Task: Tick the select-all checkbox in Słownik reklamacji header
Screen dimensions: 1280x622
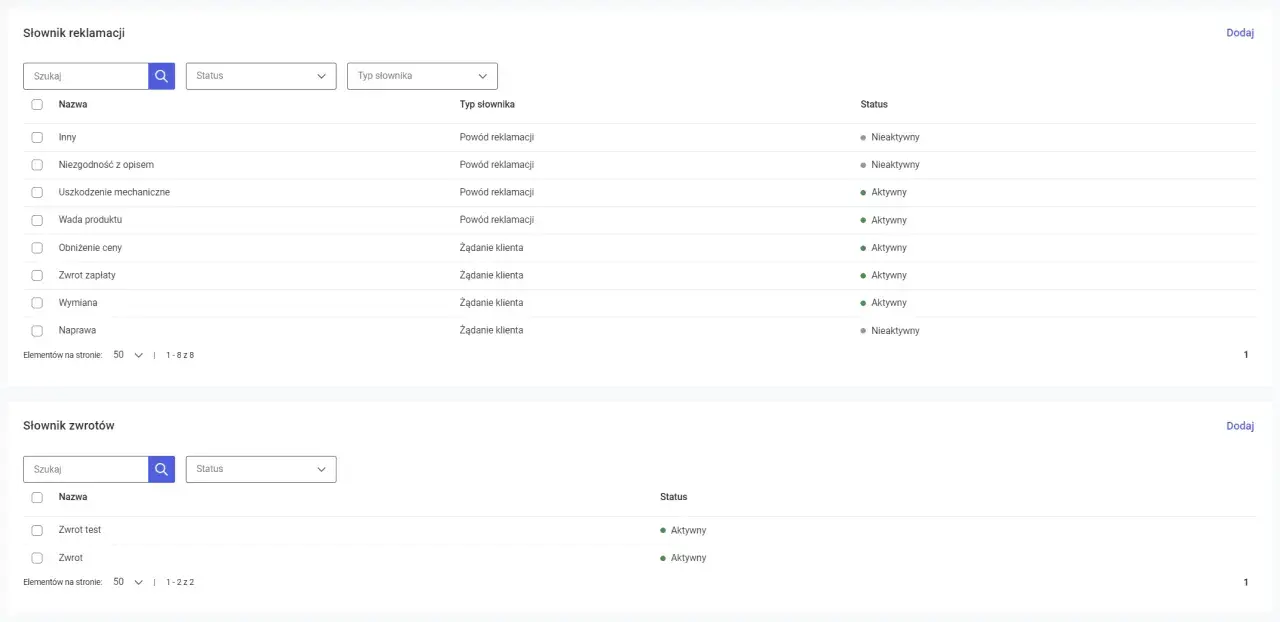Action: 37,104
